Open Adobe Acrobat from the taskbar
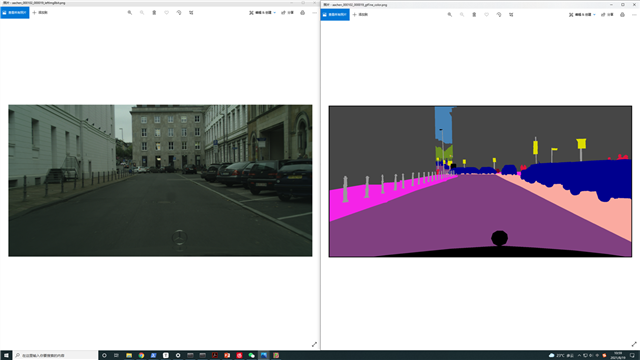Viewport: 640px width, 360px height. [x=215, y=356]
